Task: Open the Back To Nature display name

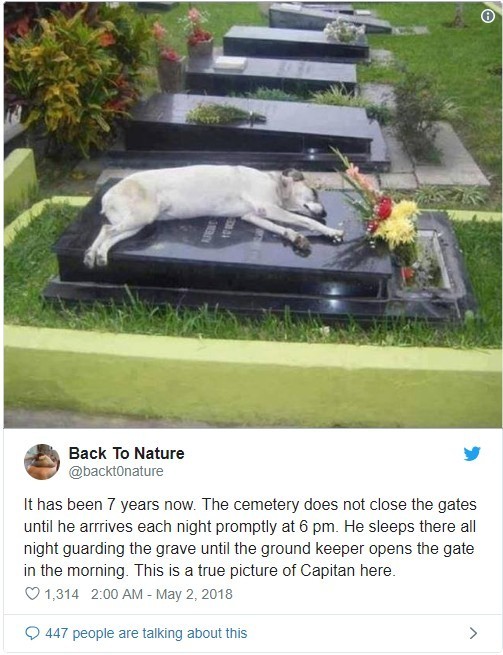Action: 127,453
